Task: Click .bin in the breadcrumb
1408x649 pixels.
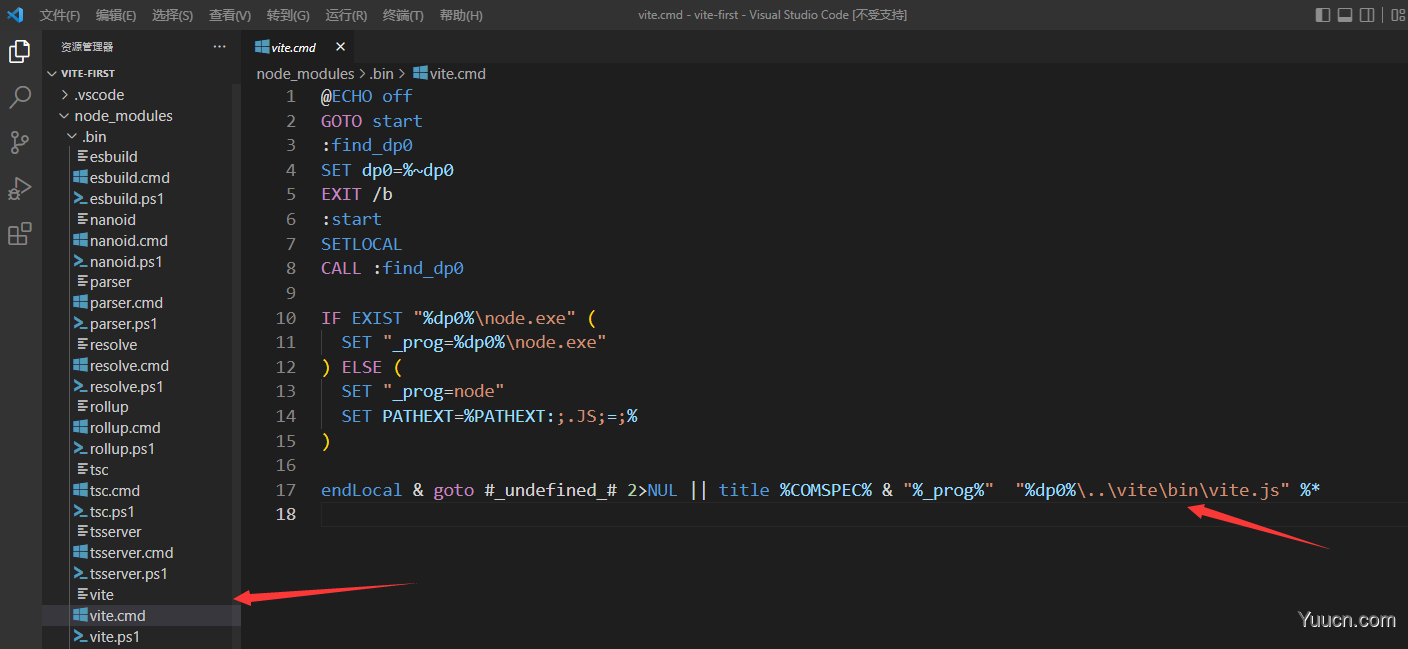Action: coord(381,73)
